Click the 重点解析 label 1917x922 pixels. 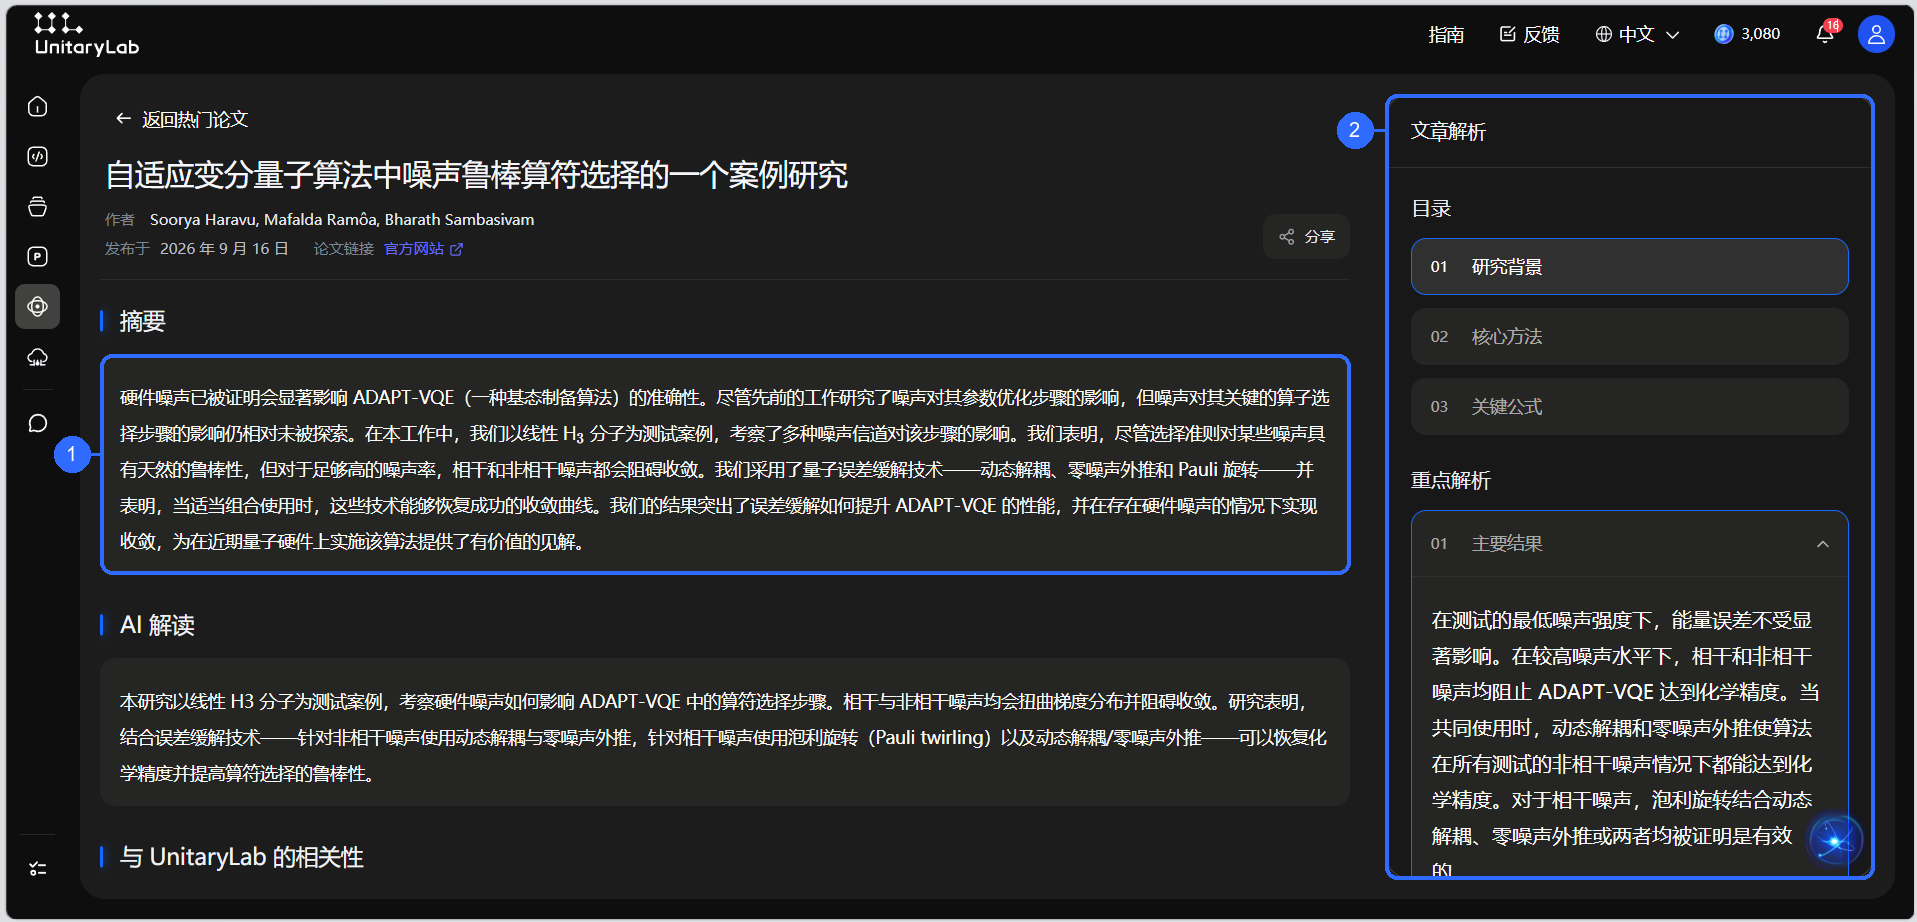[1450, 481]
